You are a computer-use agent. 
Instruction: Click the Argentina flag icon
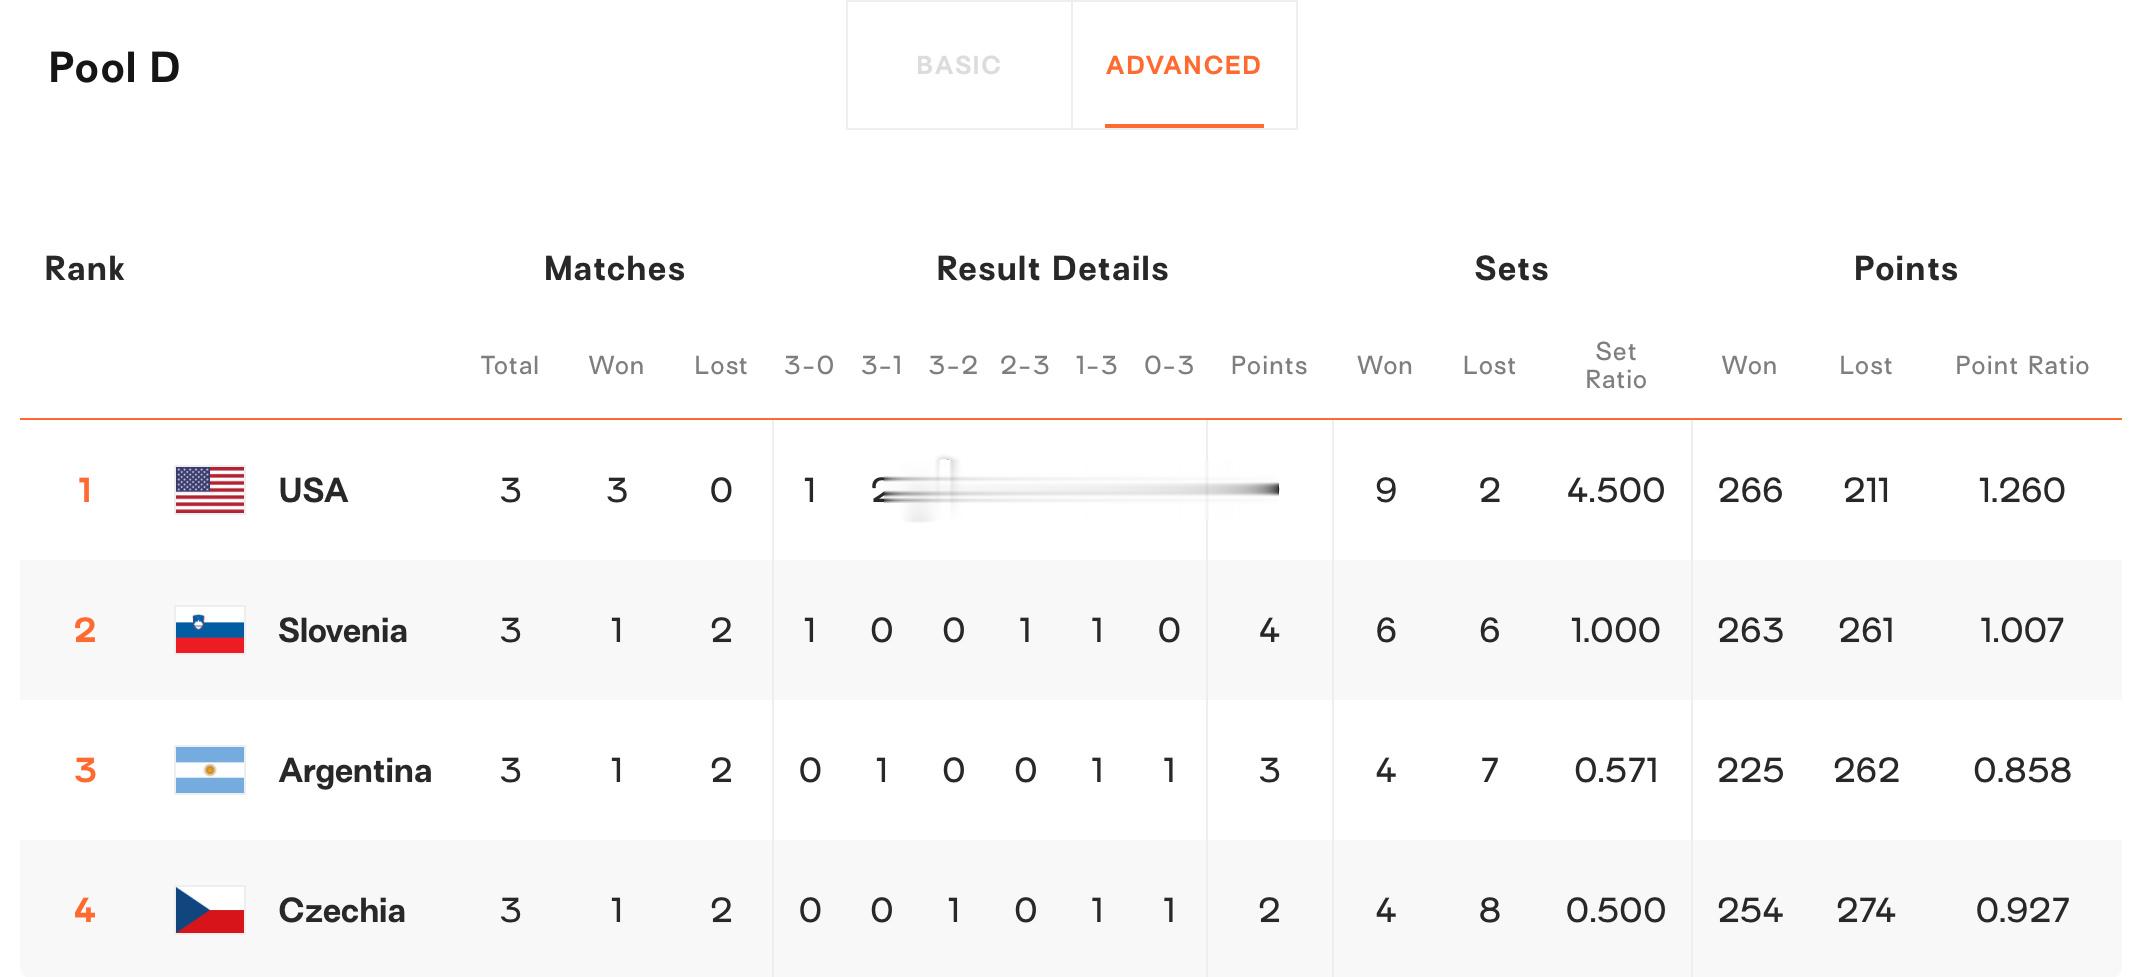click(210, 770)
